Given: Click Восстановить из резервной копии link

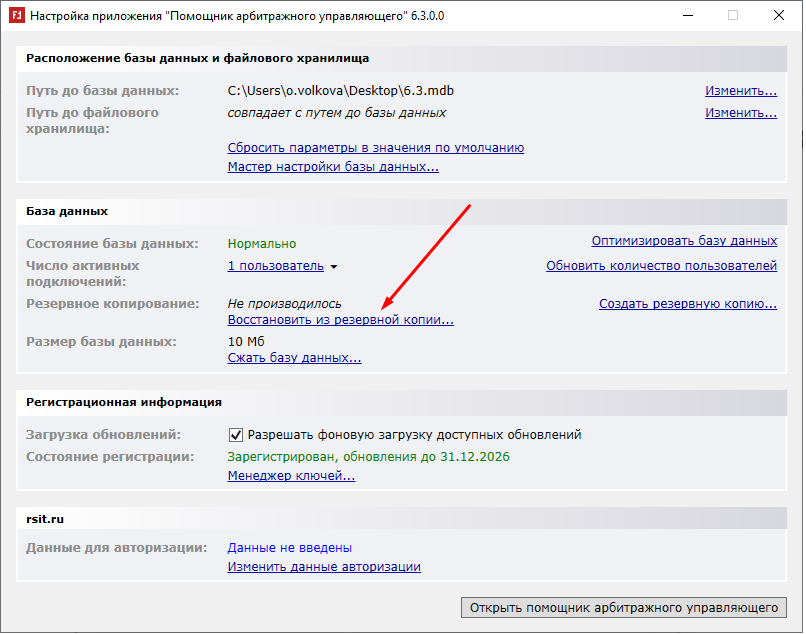Looking at the screenshot, I should [x=341, y=320].
